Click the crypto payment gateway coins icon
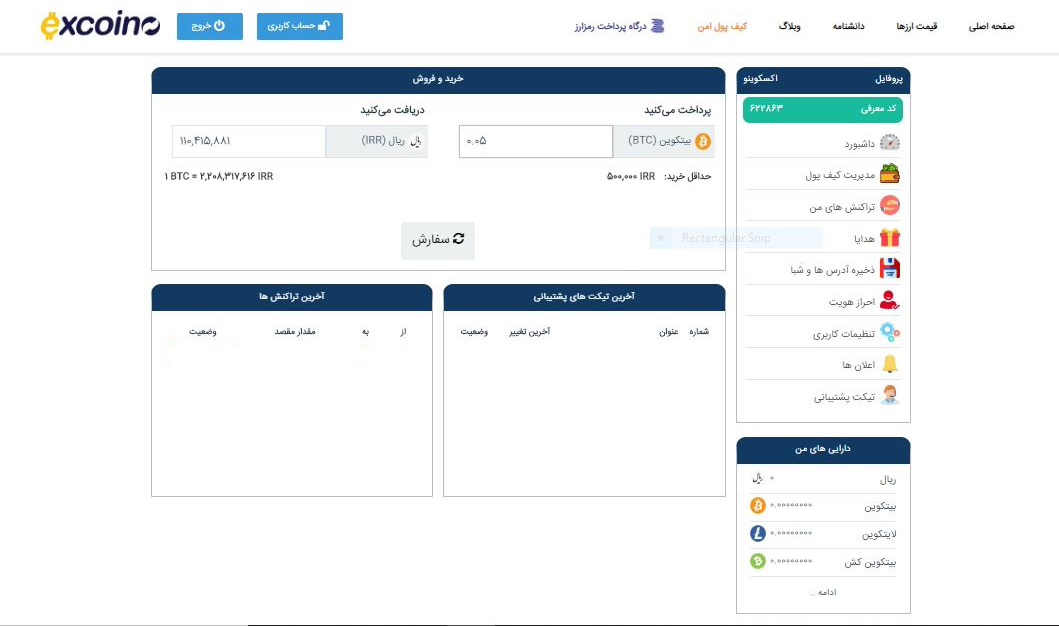The height and width of the screenshot is (626, 1059). 657,26
